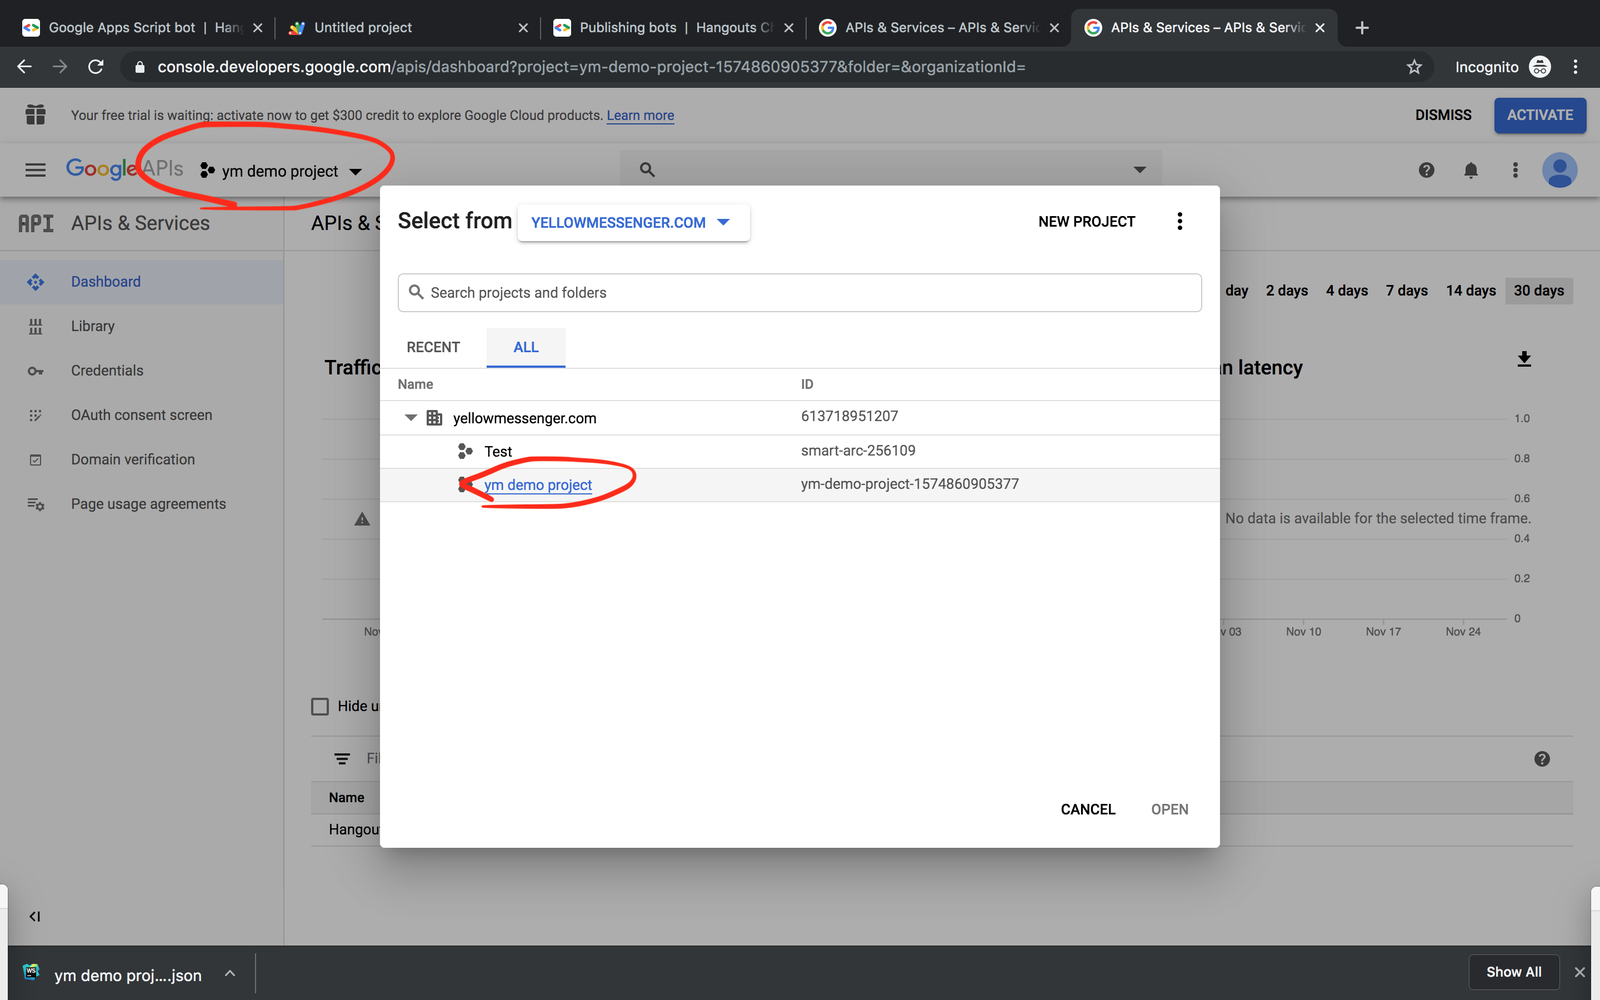
Task: Click project ID smart-arc-256109
Action: click(858, 451)
